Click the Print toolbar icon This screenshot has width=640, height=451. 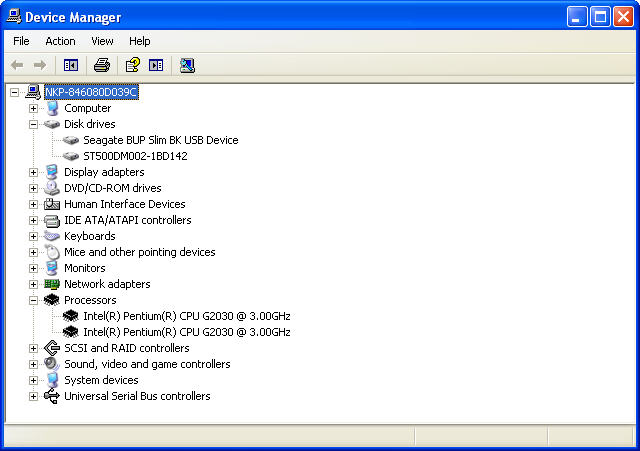click(x=102, y=65)
